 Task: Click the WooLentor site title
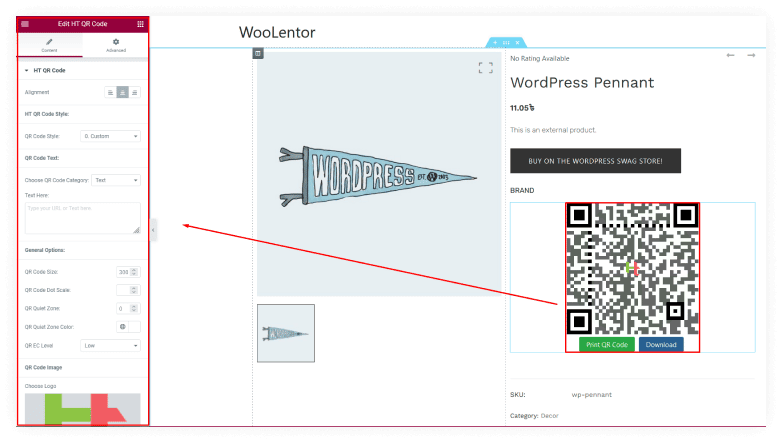(x=277, y=32)
